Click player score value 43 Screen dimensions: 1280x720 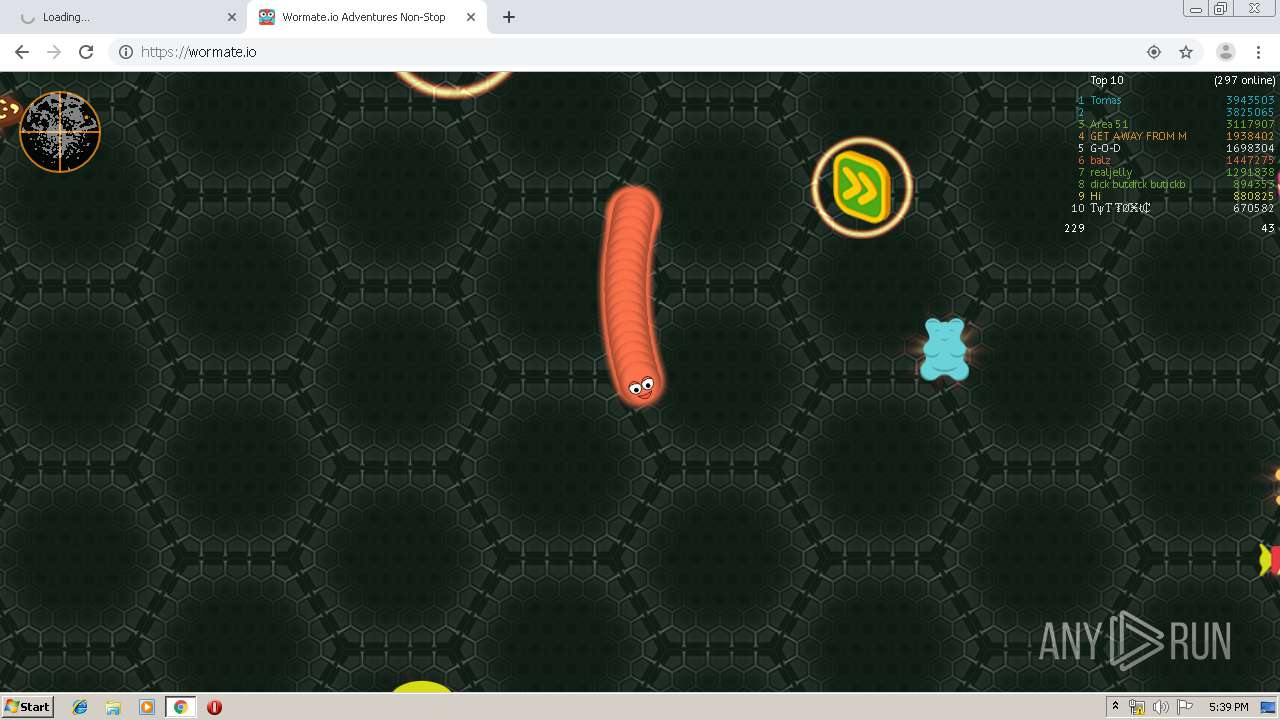coord(1268,228)
